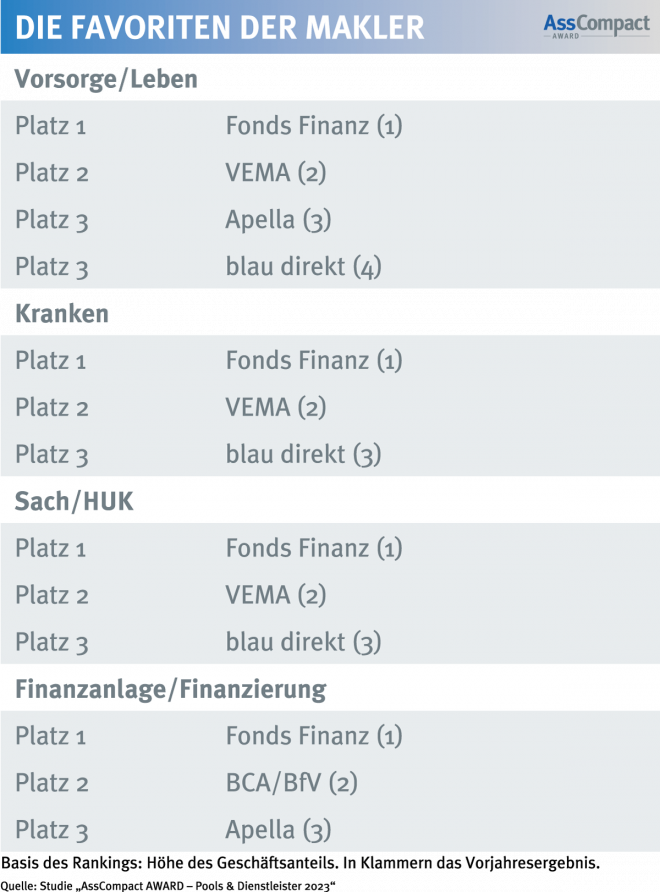This screenshot has height=892, width=660.
Task: Click the AssCompact Award logo
Action: (x=596, y=26)
